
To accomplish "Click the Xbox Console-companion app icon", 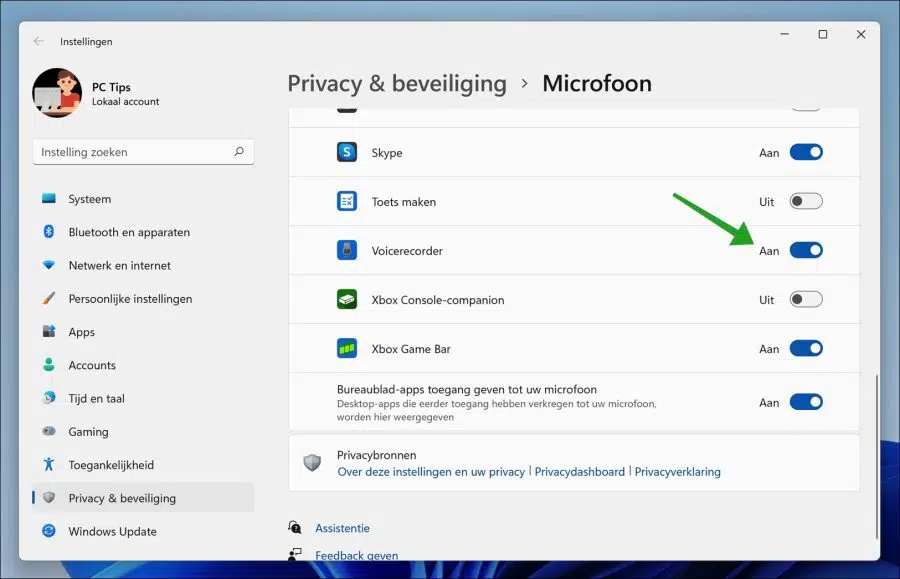I will tap(347, 299).
